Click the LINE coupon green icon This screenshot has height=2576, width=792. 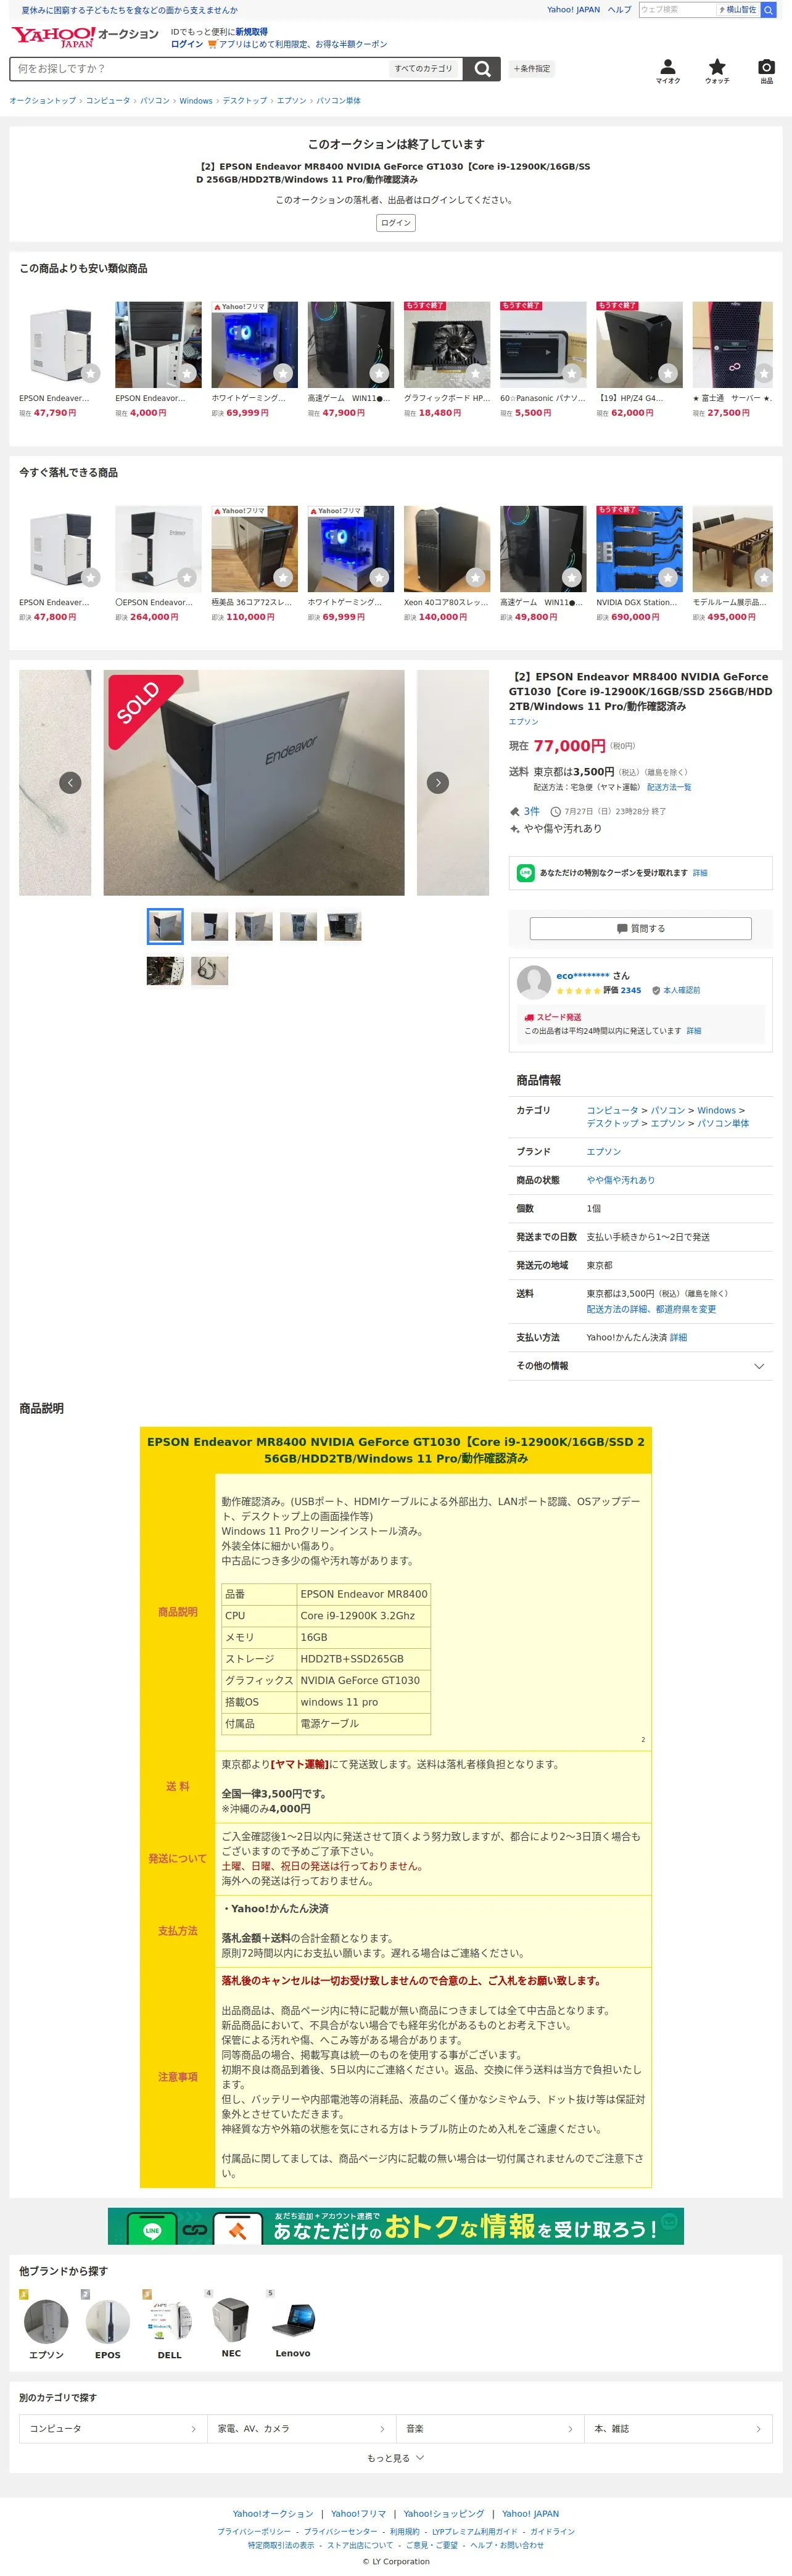tap(526, 873)
